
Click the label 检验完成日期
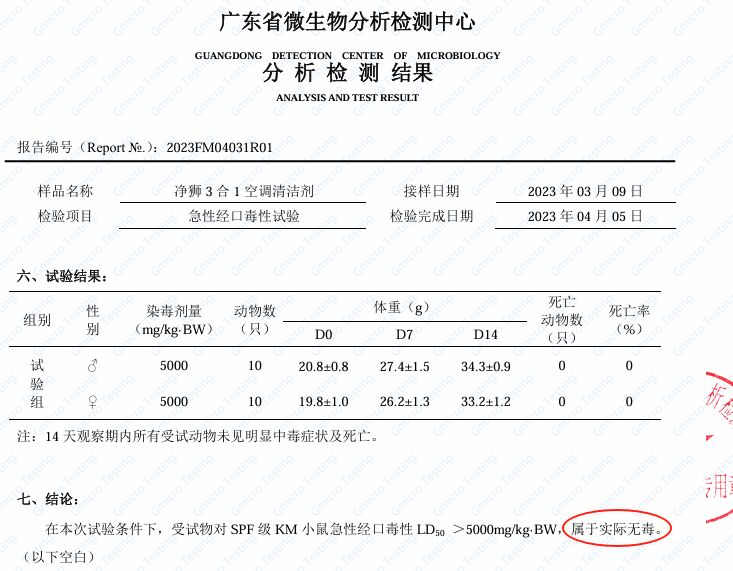[431, 216]
